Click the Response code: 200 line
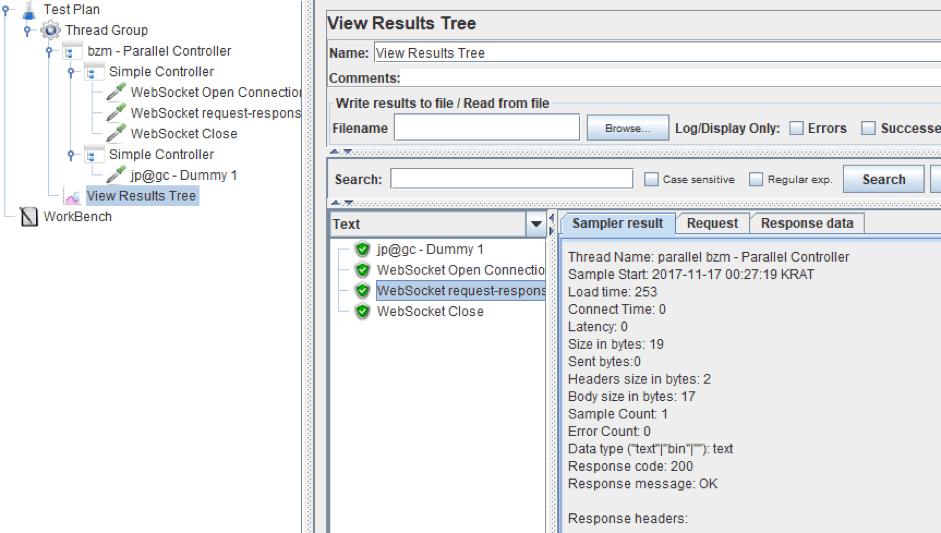 click(630, 466)
